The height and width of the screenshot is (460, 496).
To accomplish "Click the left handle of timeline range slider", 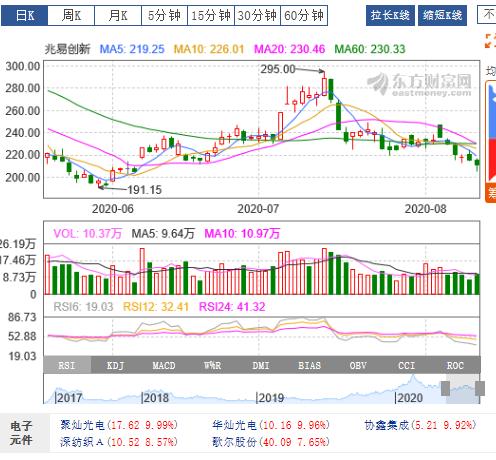I will 445,388.
